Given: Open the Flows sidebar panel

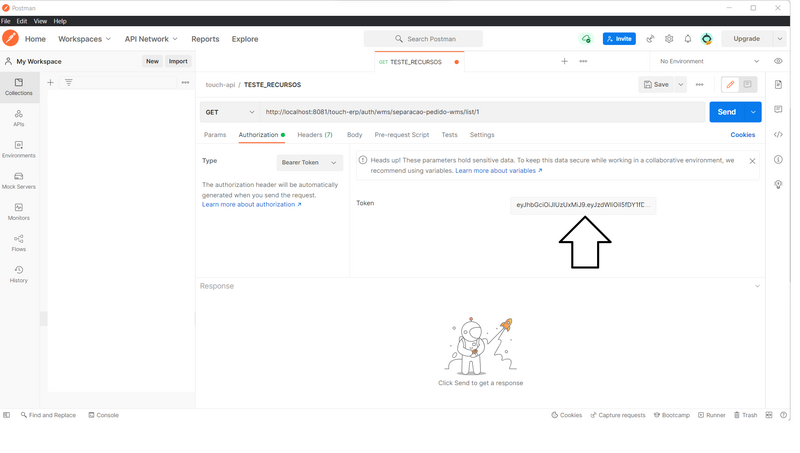Looking at the screenshot, I should point(19,243).
